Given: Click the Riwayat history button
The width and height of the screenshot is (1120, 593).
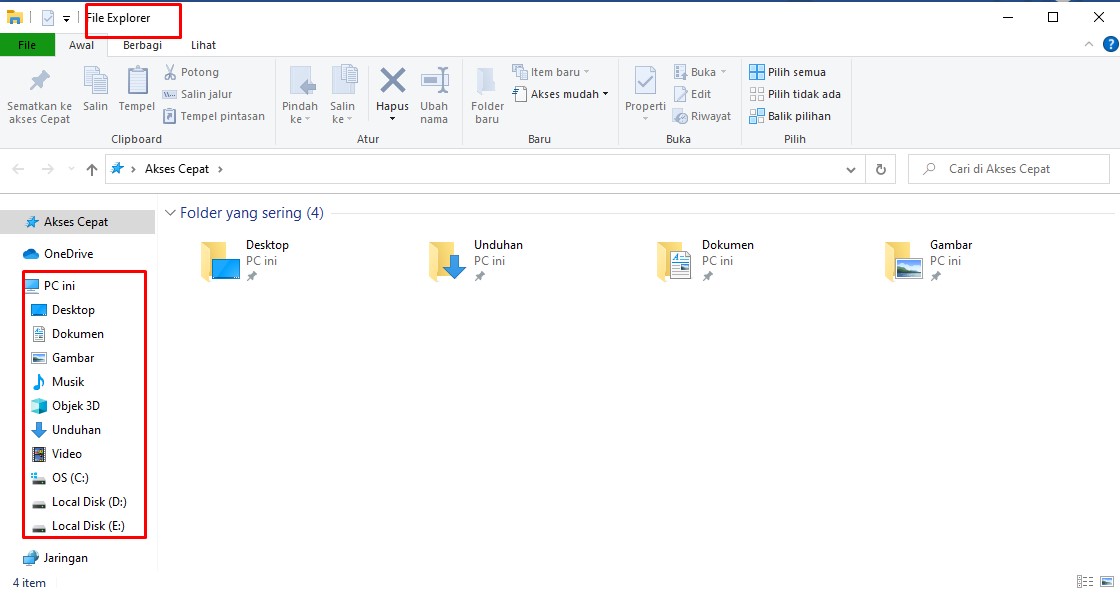Looking at the screenshot, I should (x=702, y=116).
